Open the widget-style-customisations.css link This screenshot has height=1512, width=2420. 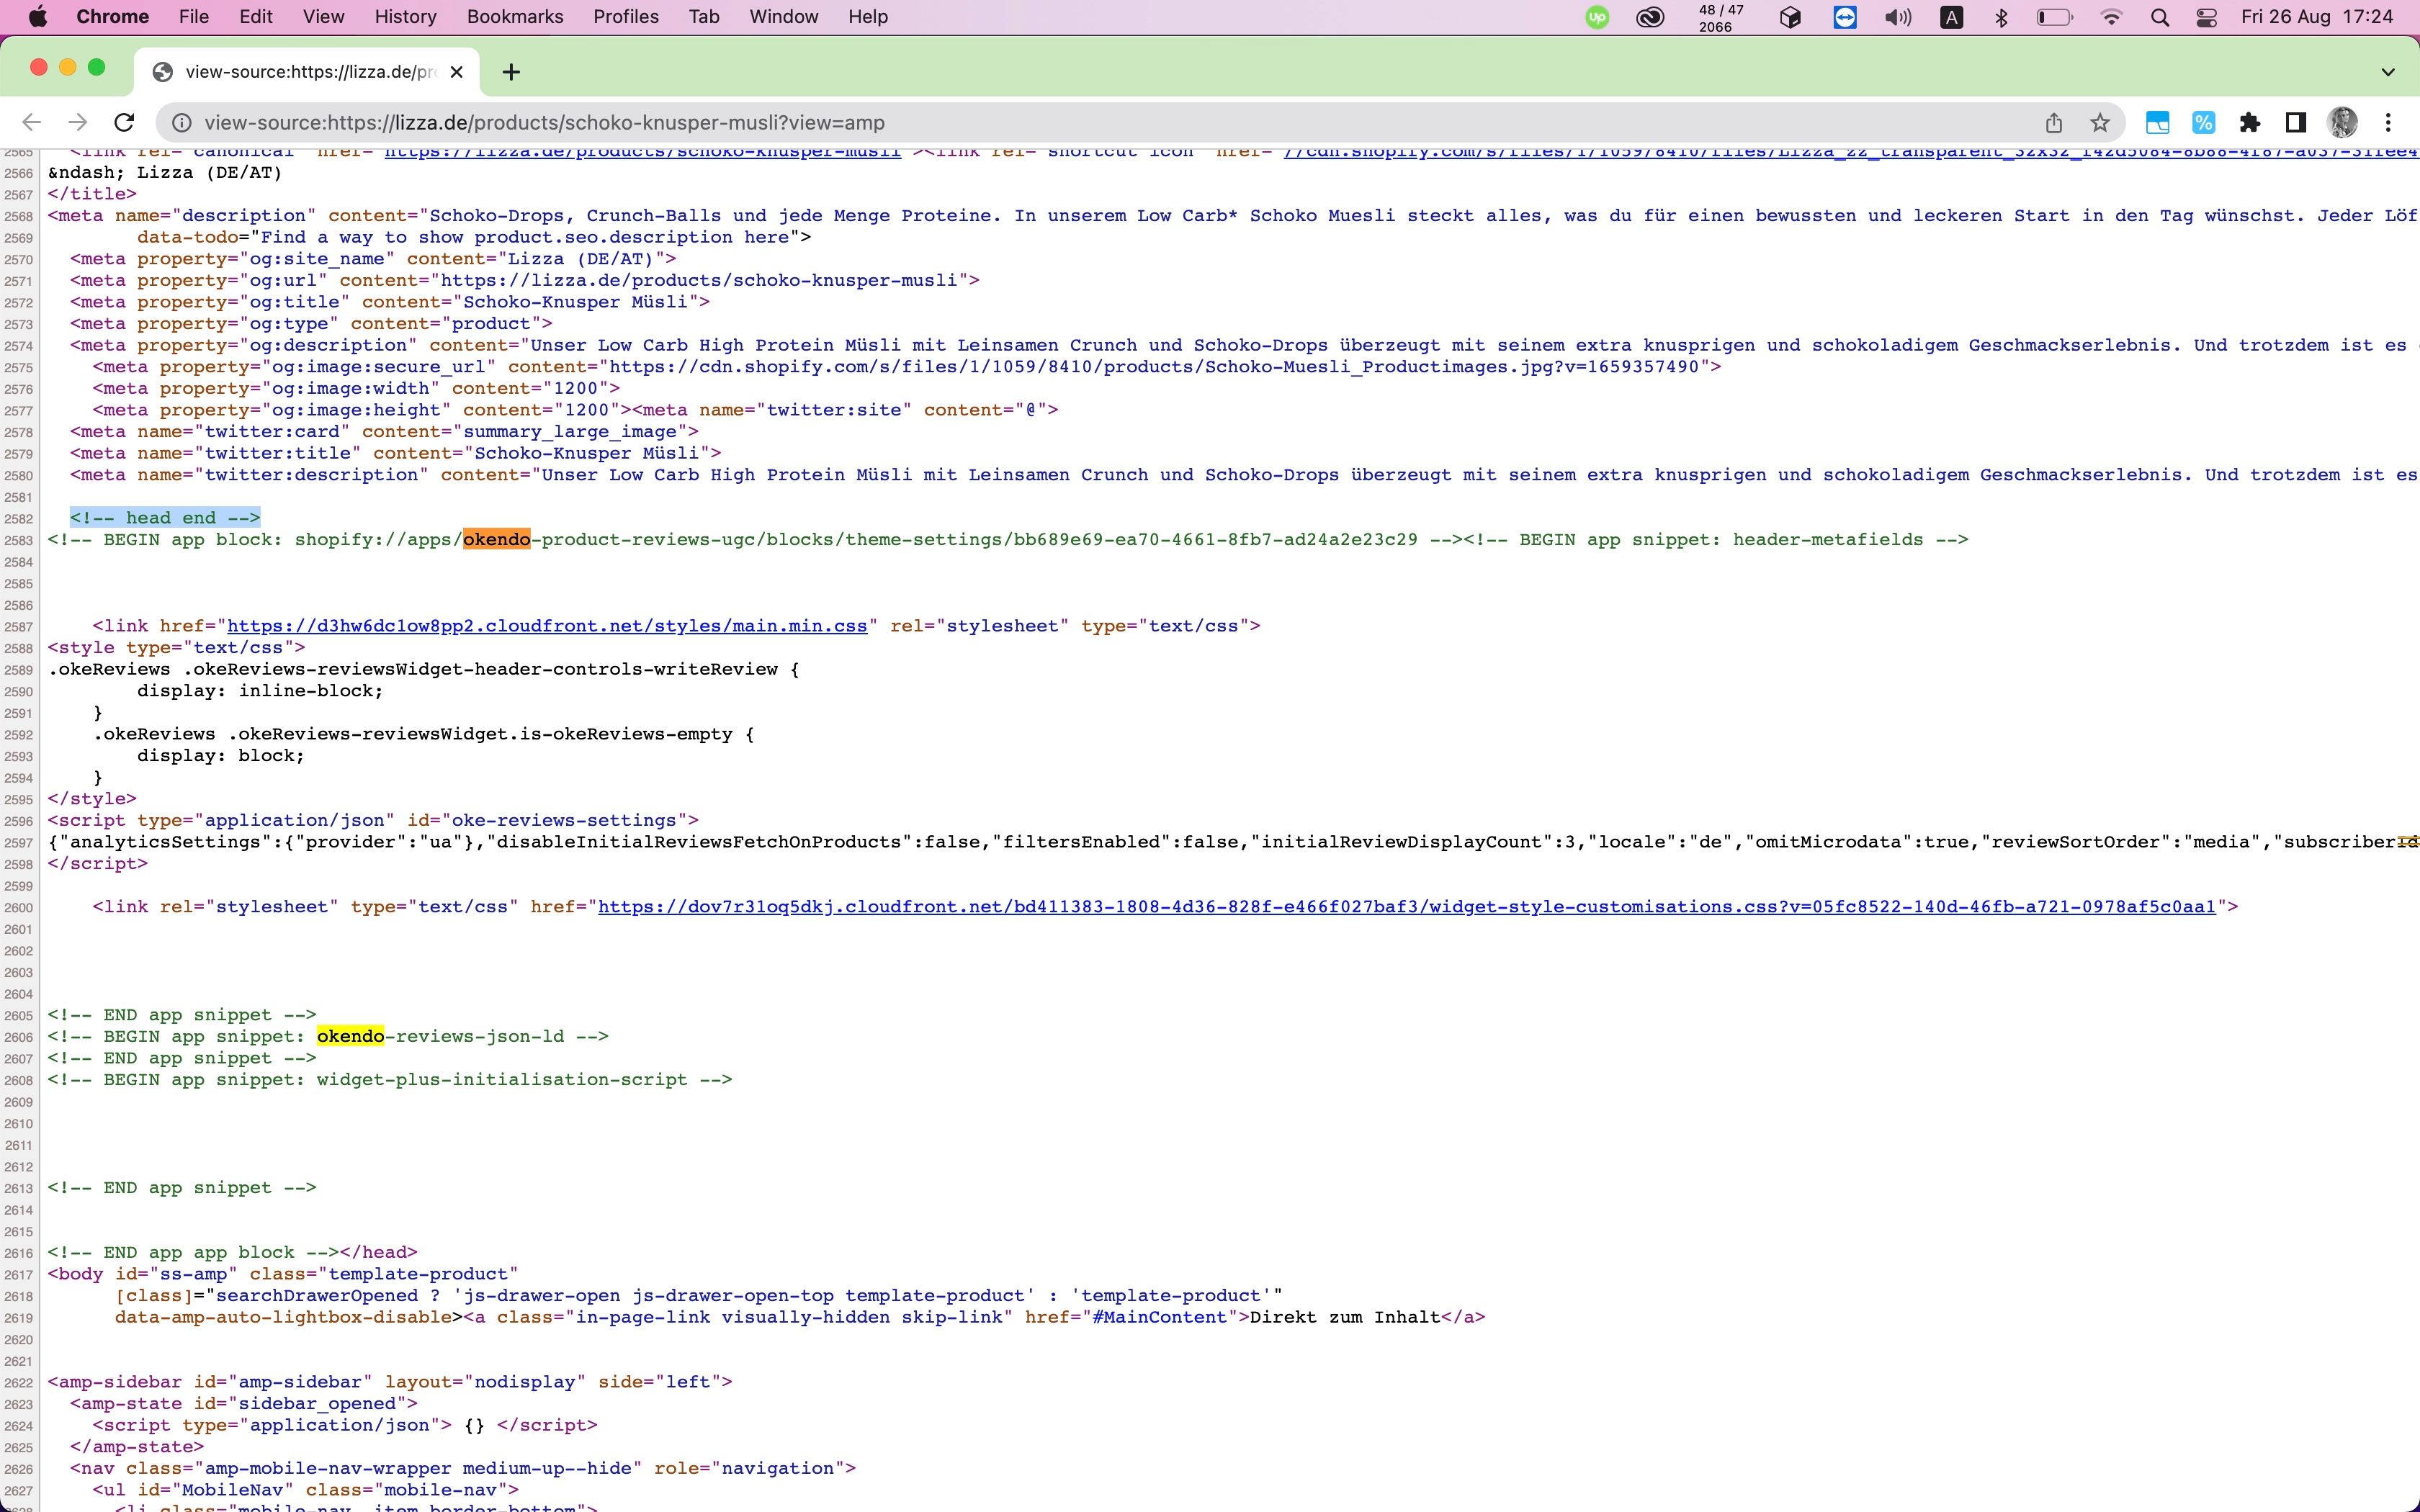(x=1406, y=907)
